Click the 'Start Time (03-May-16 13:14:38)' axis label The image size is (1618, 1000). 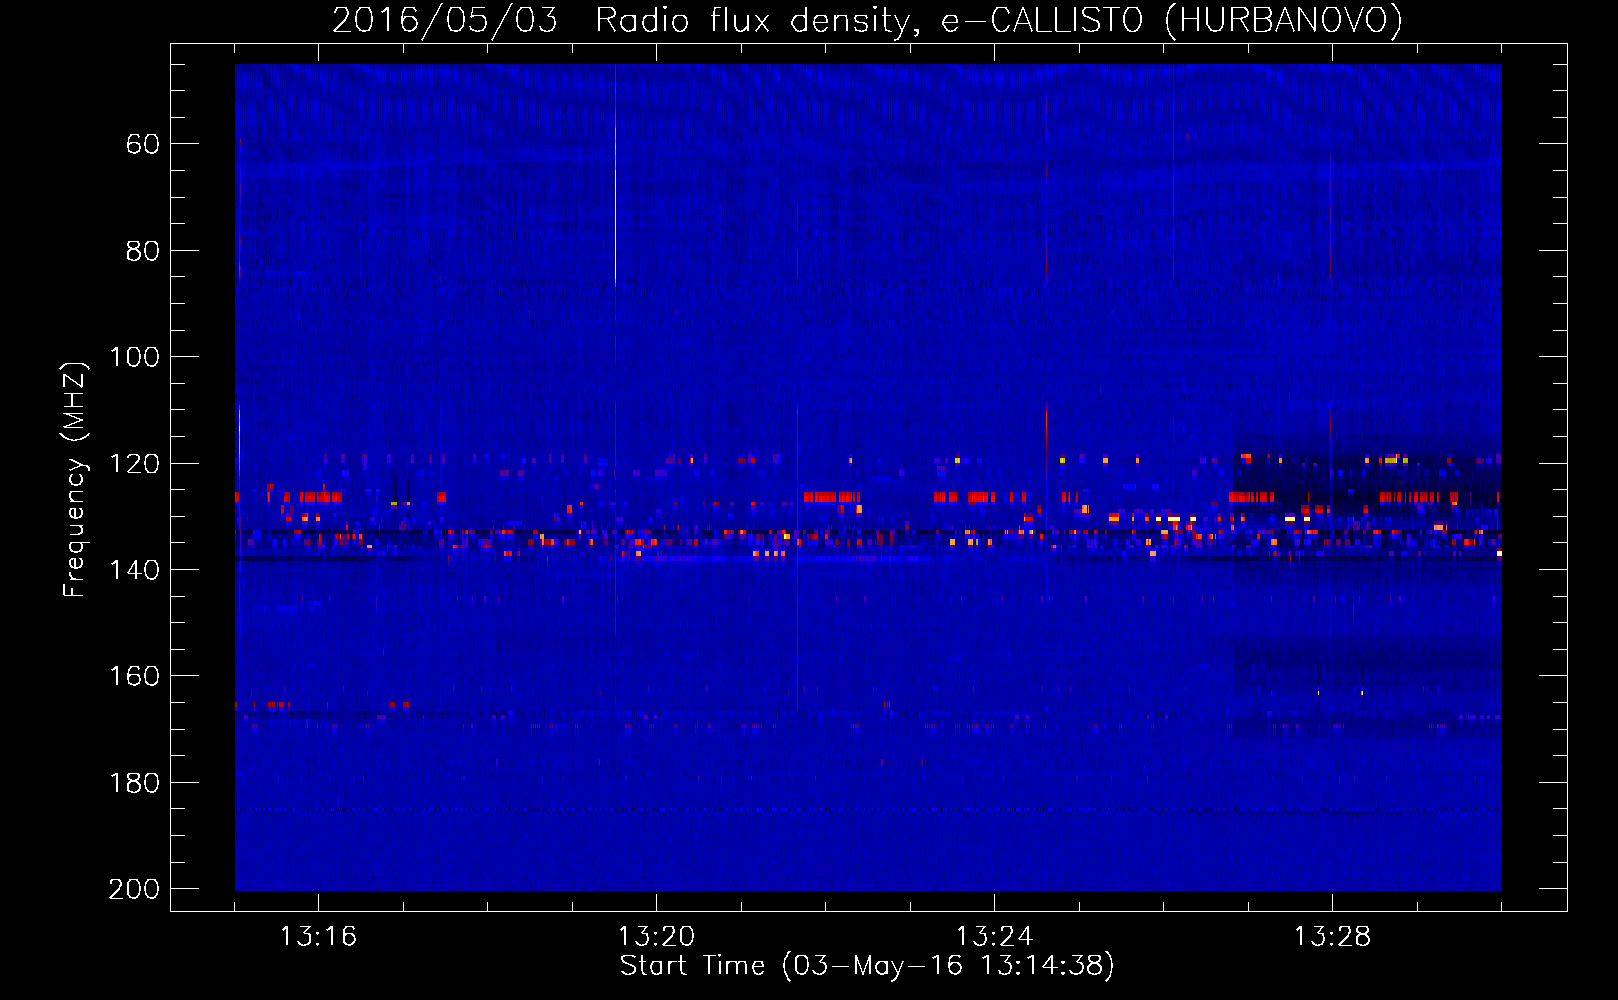(867, 966)
